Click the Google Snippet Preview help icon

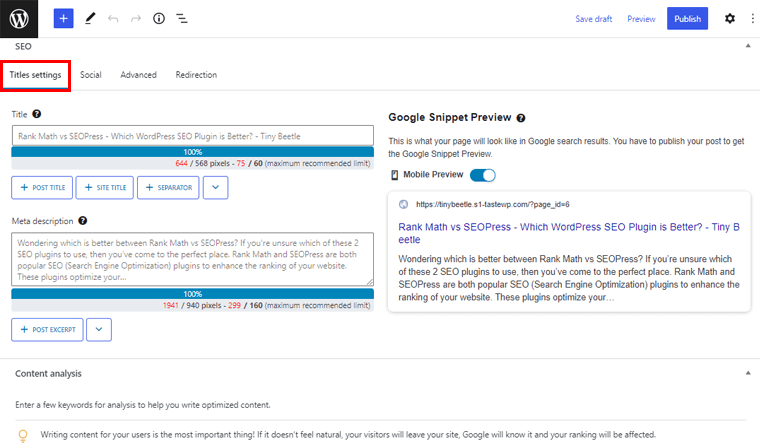pos(521,118)
